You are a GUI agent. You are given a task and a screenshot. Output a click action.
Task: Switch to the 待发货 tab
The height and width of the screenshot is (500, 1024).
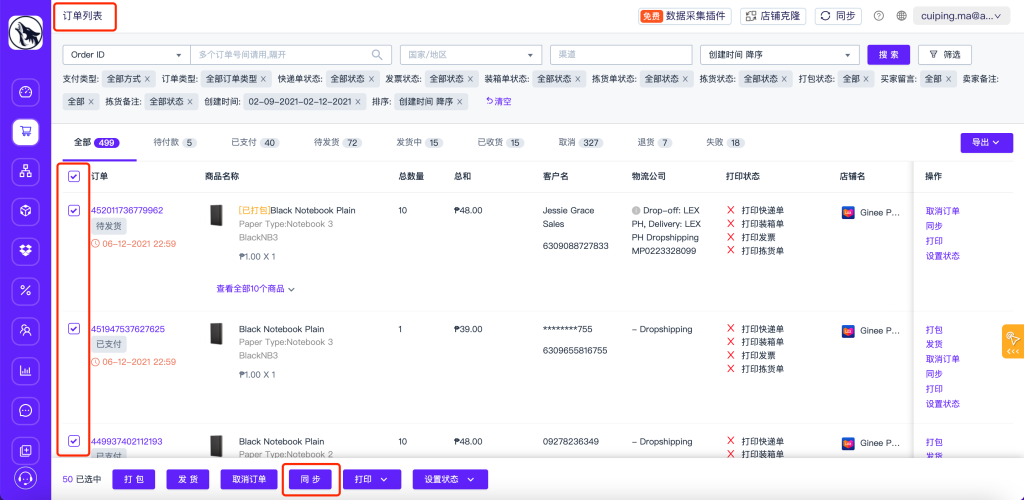(x=338, y=142)
